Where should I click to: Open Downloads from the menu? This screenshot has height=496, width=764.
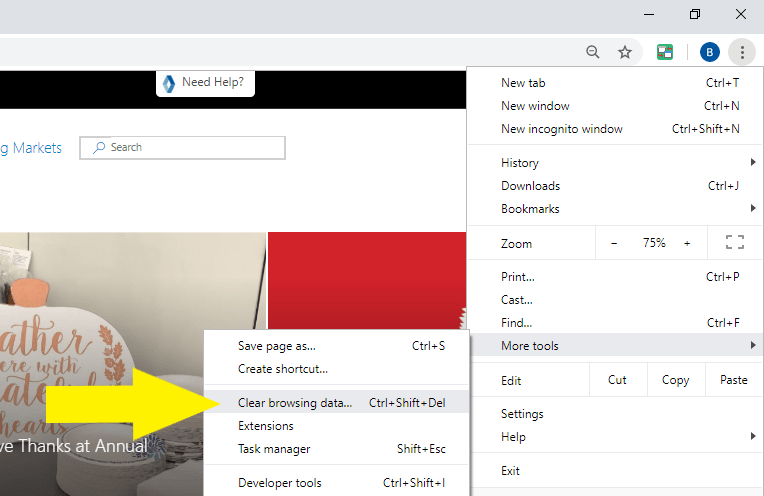click(x=615, y=186)
